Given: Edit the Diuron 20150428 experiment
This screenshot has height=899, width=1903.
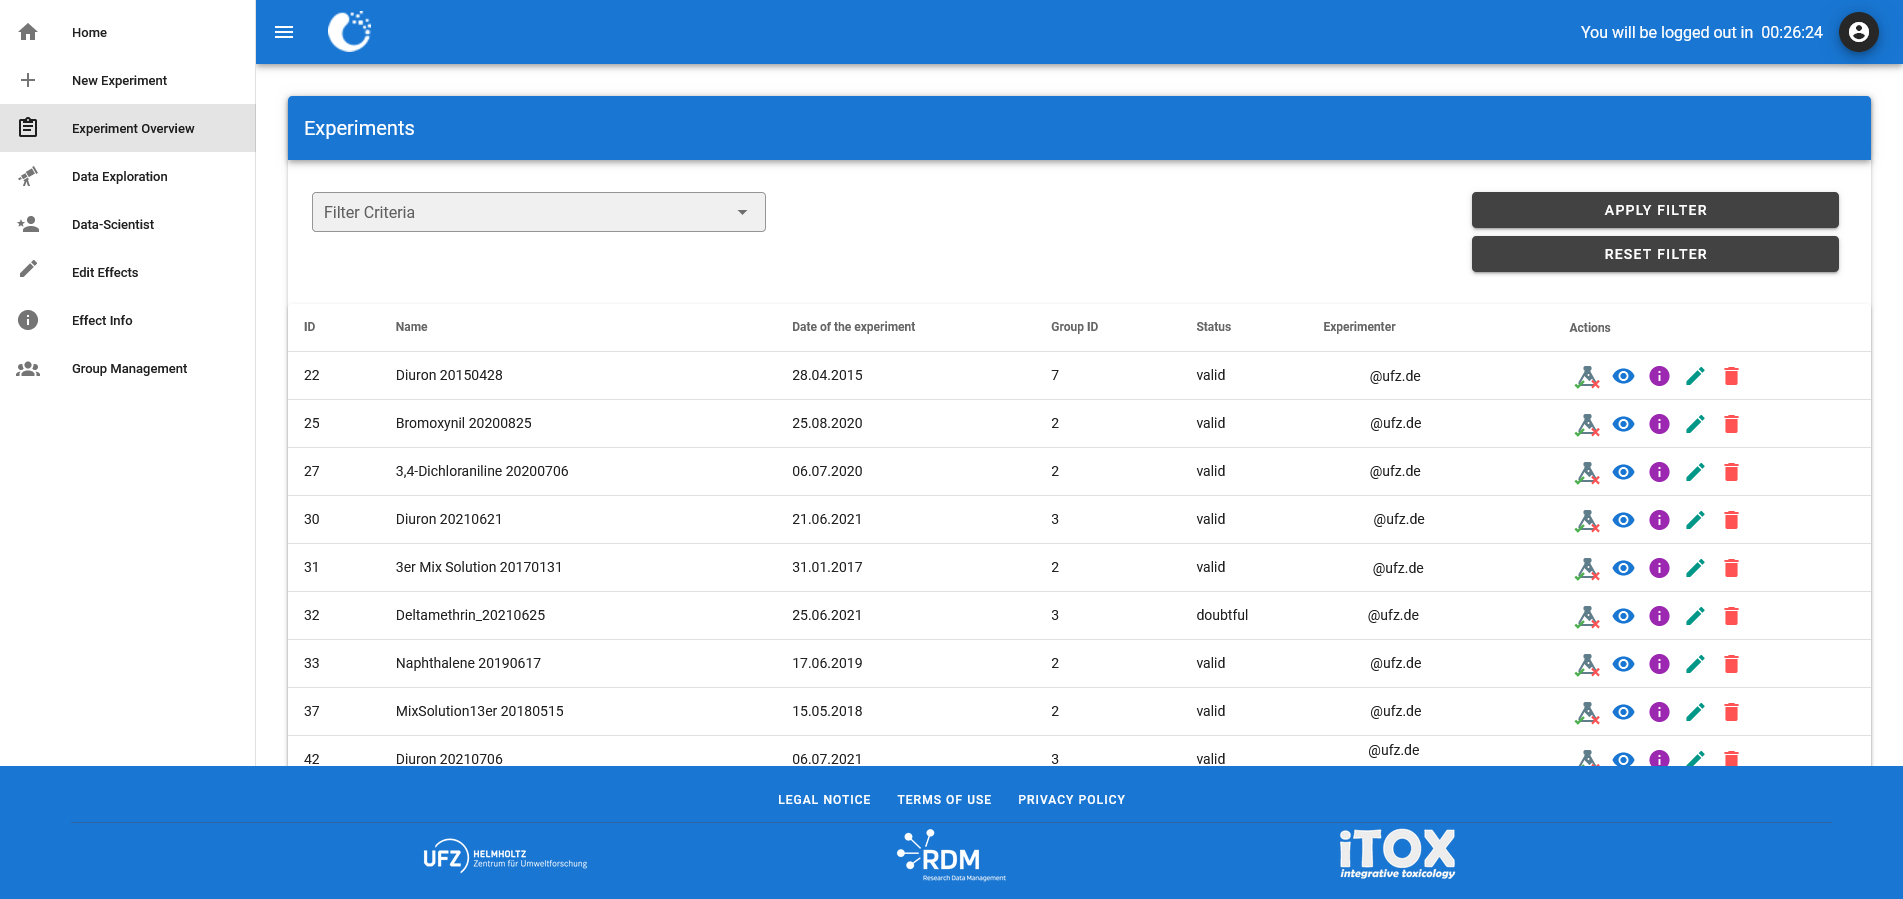Looking at the screenshot, I should pos(1695,376).
